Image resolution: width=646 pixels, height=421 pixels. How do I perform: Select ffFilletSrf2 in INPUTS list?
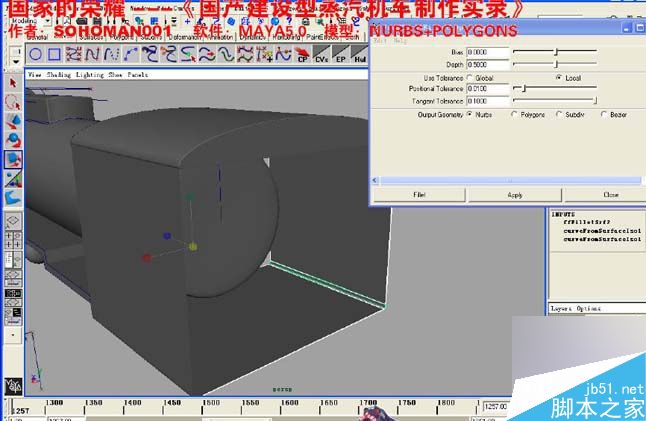tap(587, 222)
